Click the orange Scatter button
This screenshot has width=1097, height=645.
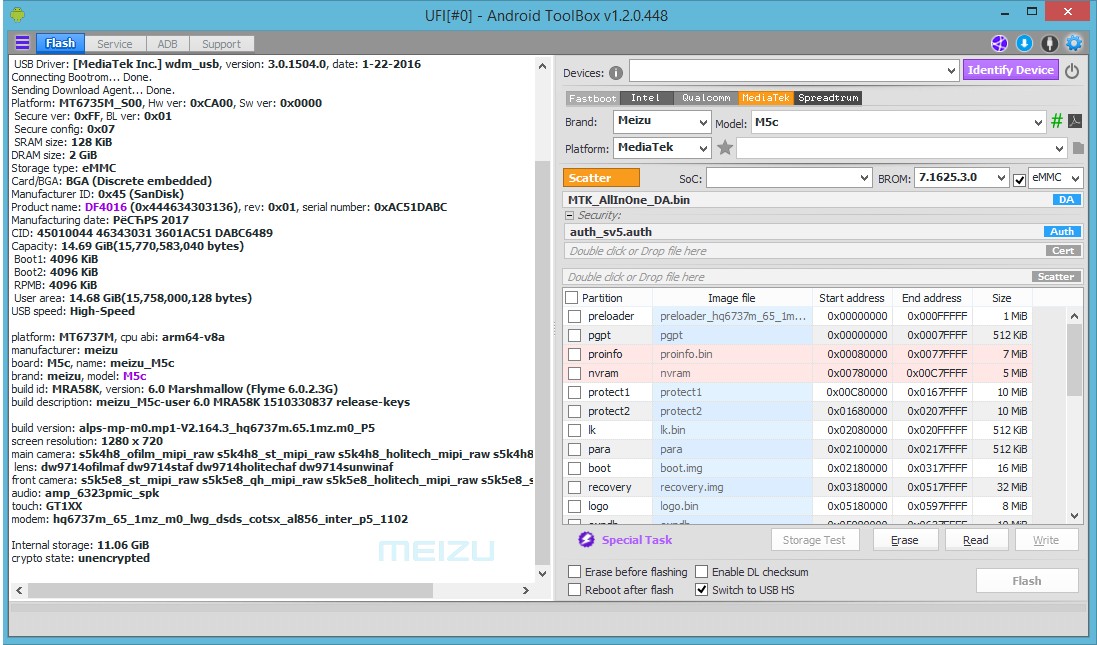click(x=601, y=178)
